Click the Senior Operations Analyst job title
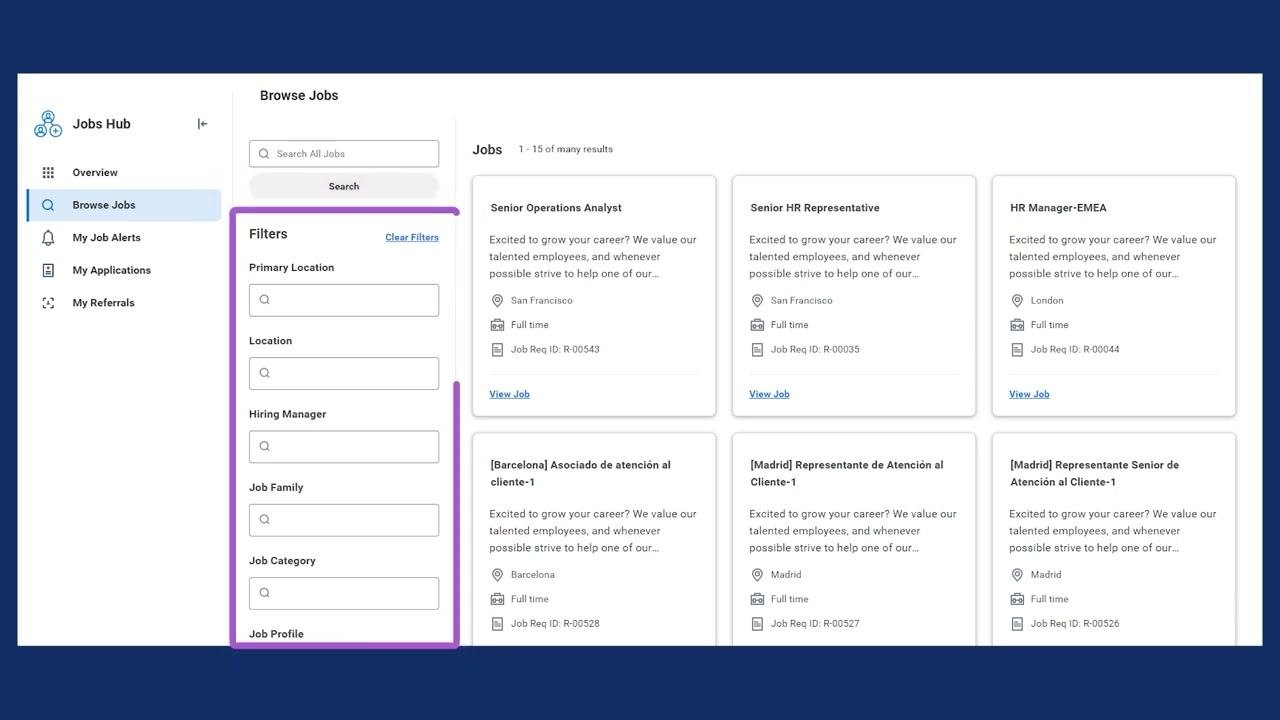 tap(556, 208)
